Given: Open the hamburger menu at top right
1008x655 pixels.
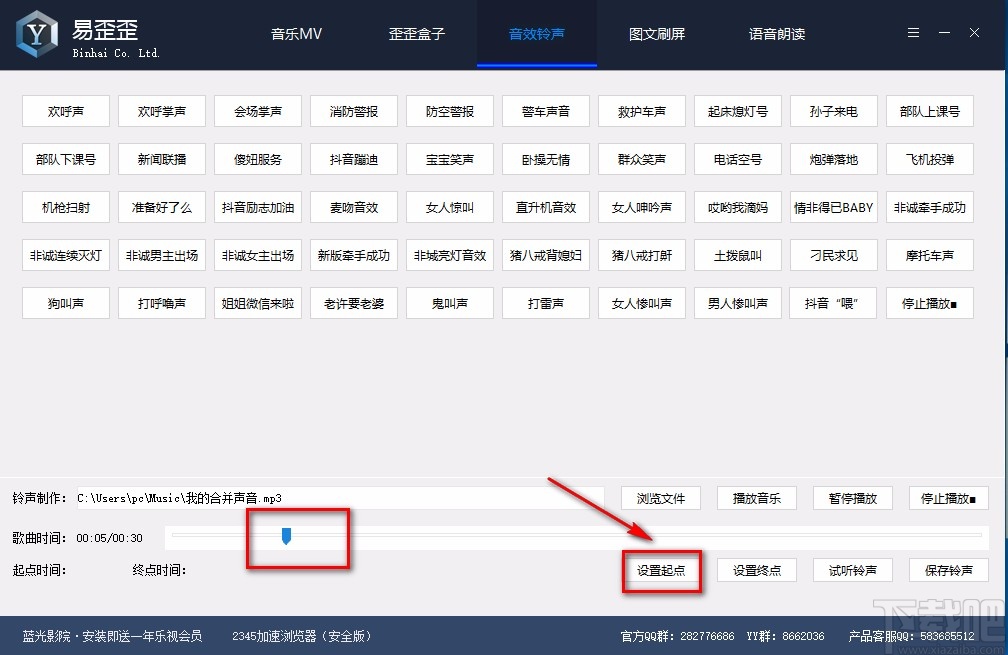Looking at the screenshot, I should (912, 31).
